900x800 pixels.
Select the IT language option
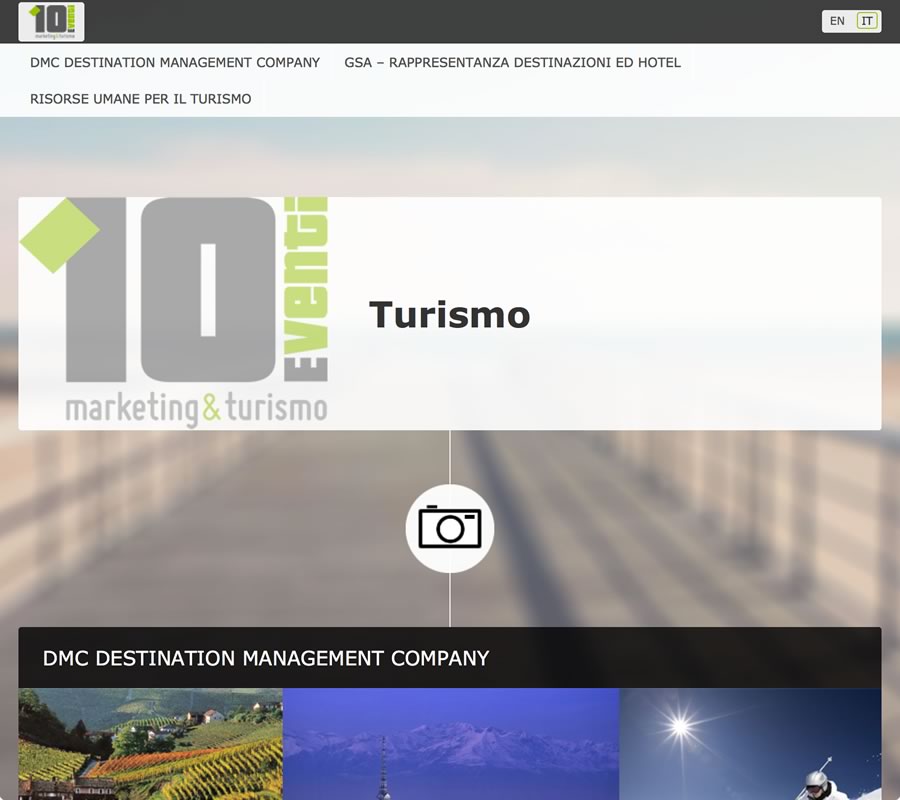coord(867,21)
